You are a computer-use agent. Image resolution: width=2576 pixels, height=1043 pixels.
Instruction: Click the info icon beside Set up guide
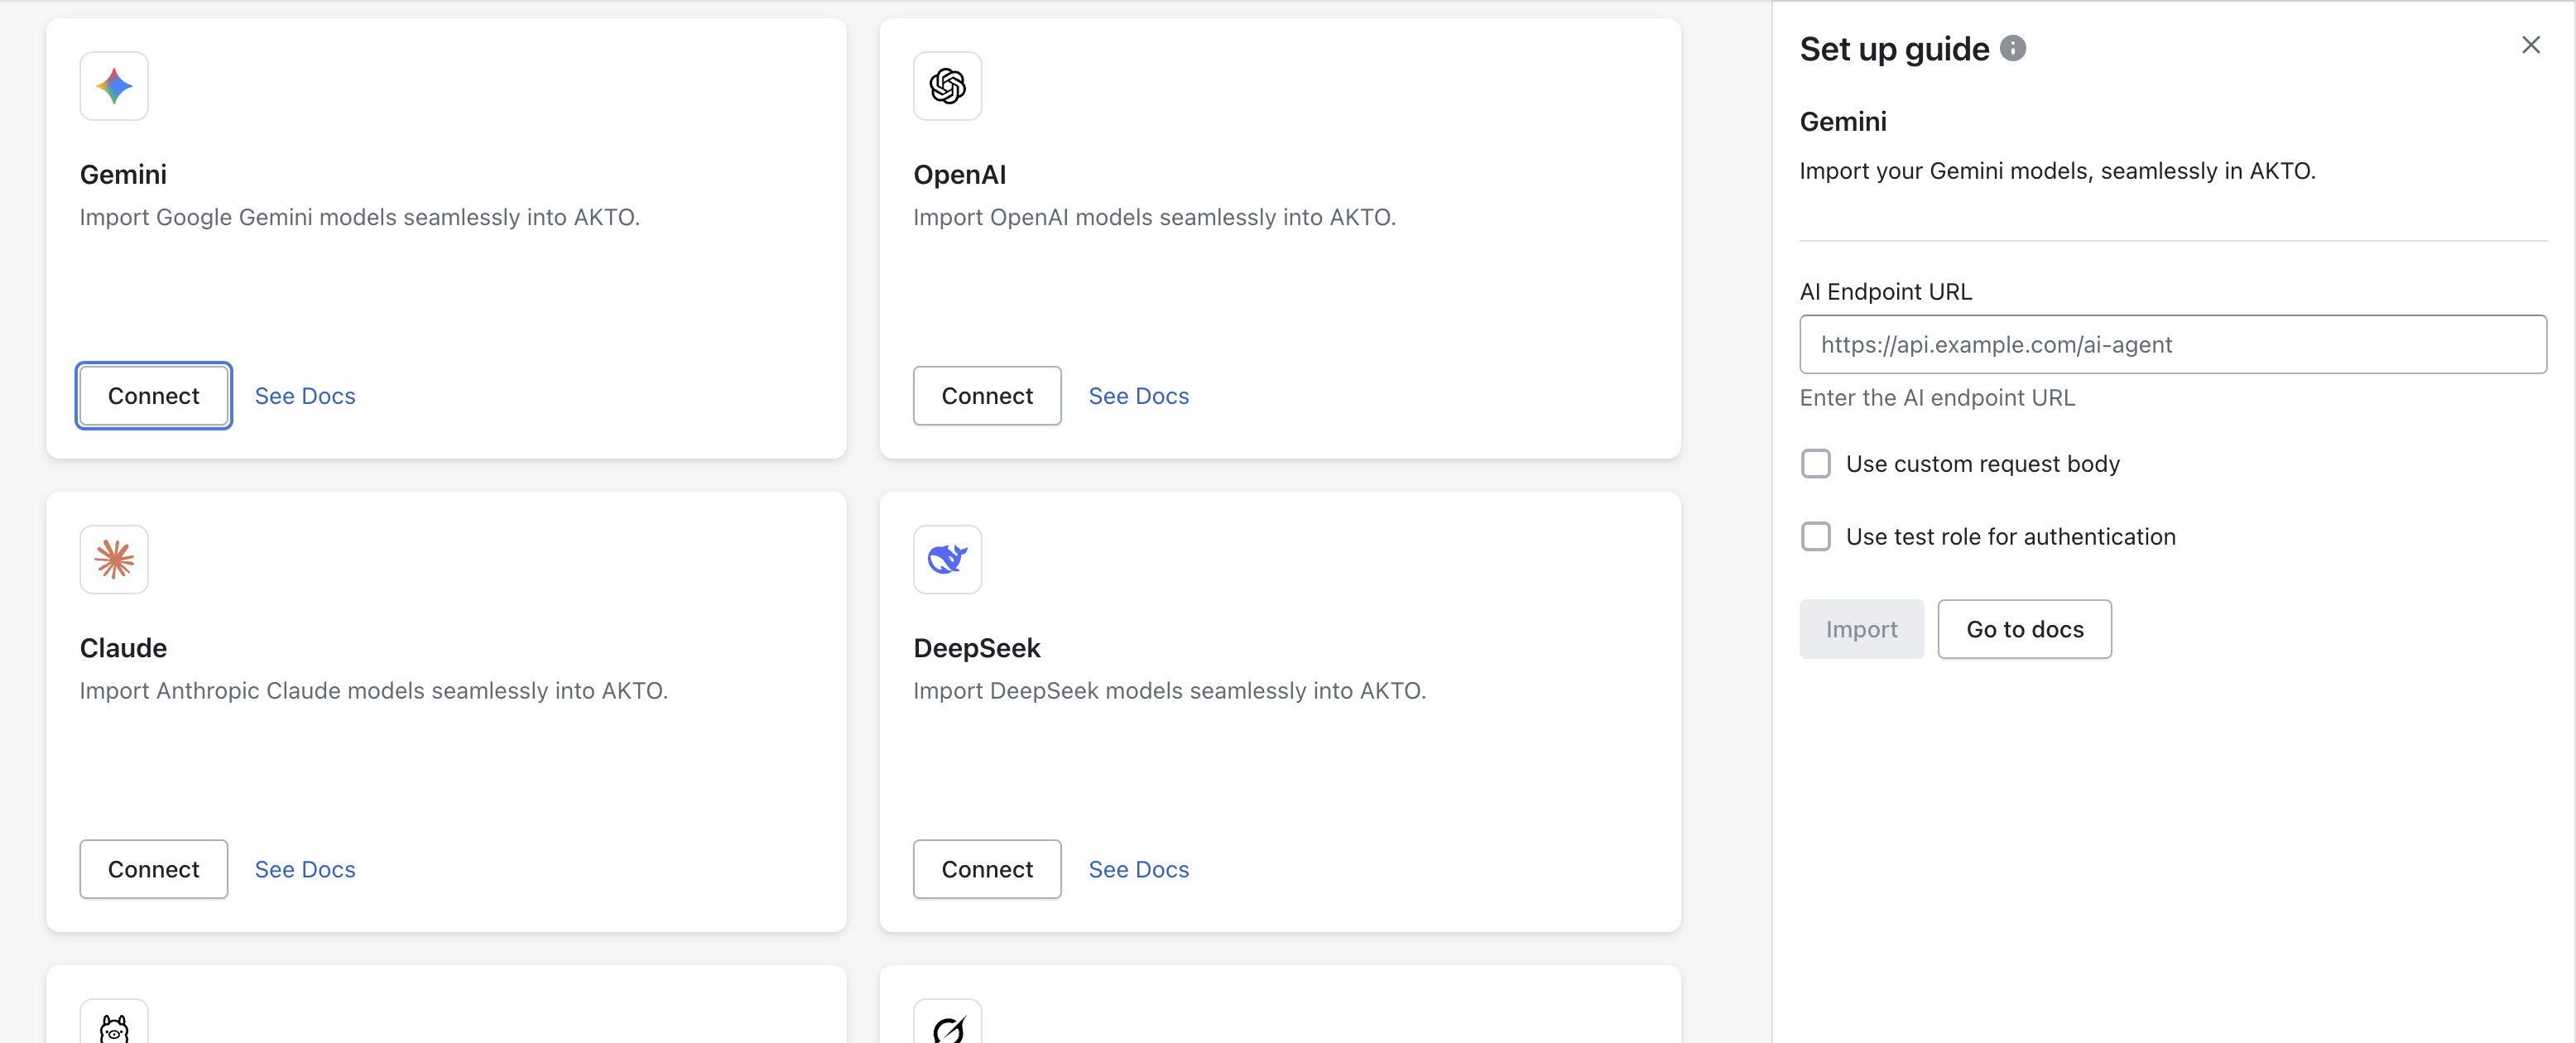click(x=2013, y=48)
